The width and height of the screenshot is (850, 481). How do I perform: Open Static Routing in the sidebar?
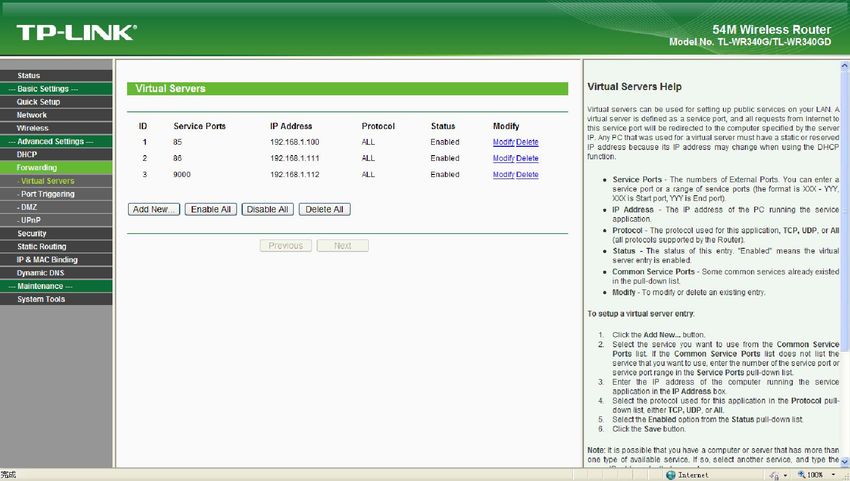point(56,247)
